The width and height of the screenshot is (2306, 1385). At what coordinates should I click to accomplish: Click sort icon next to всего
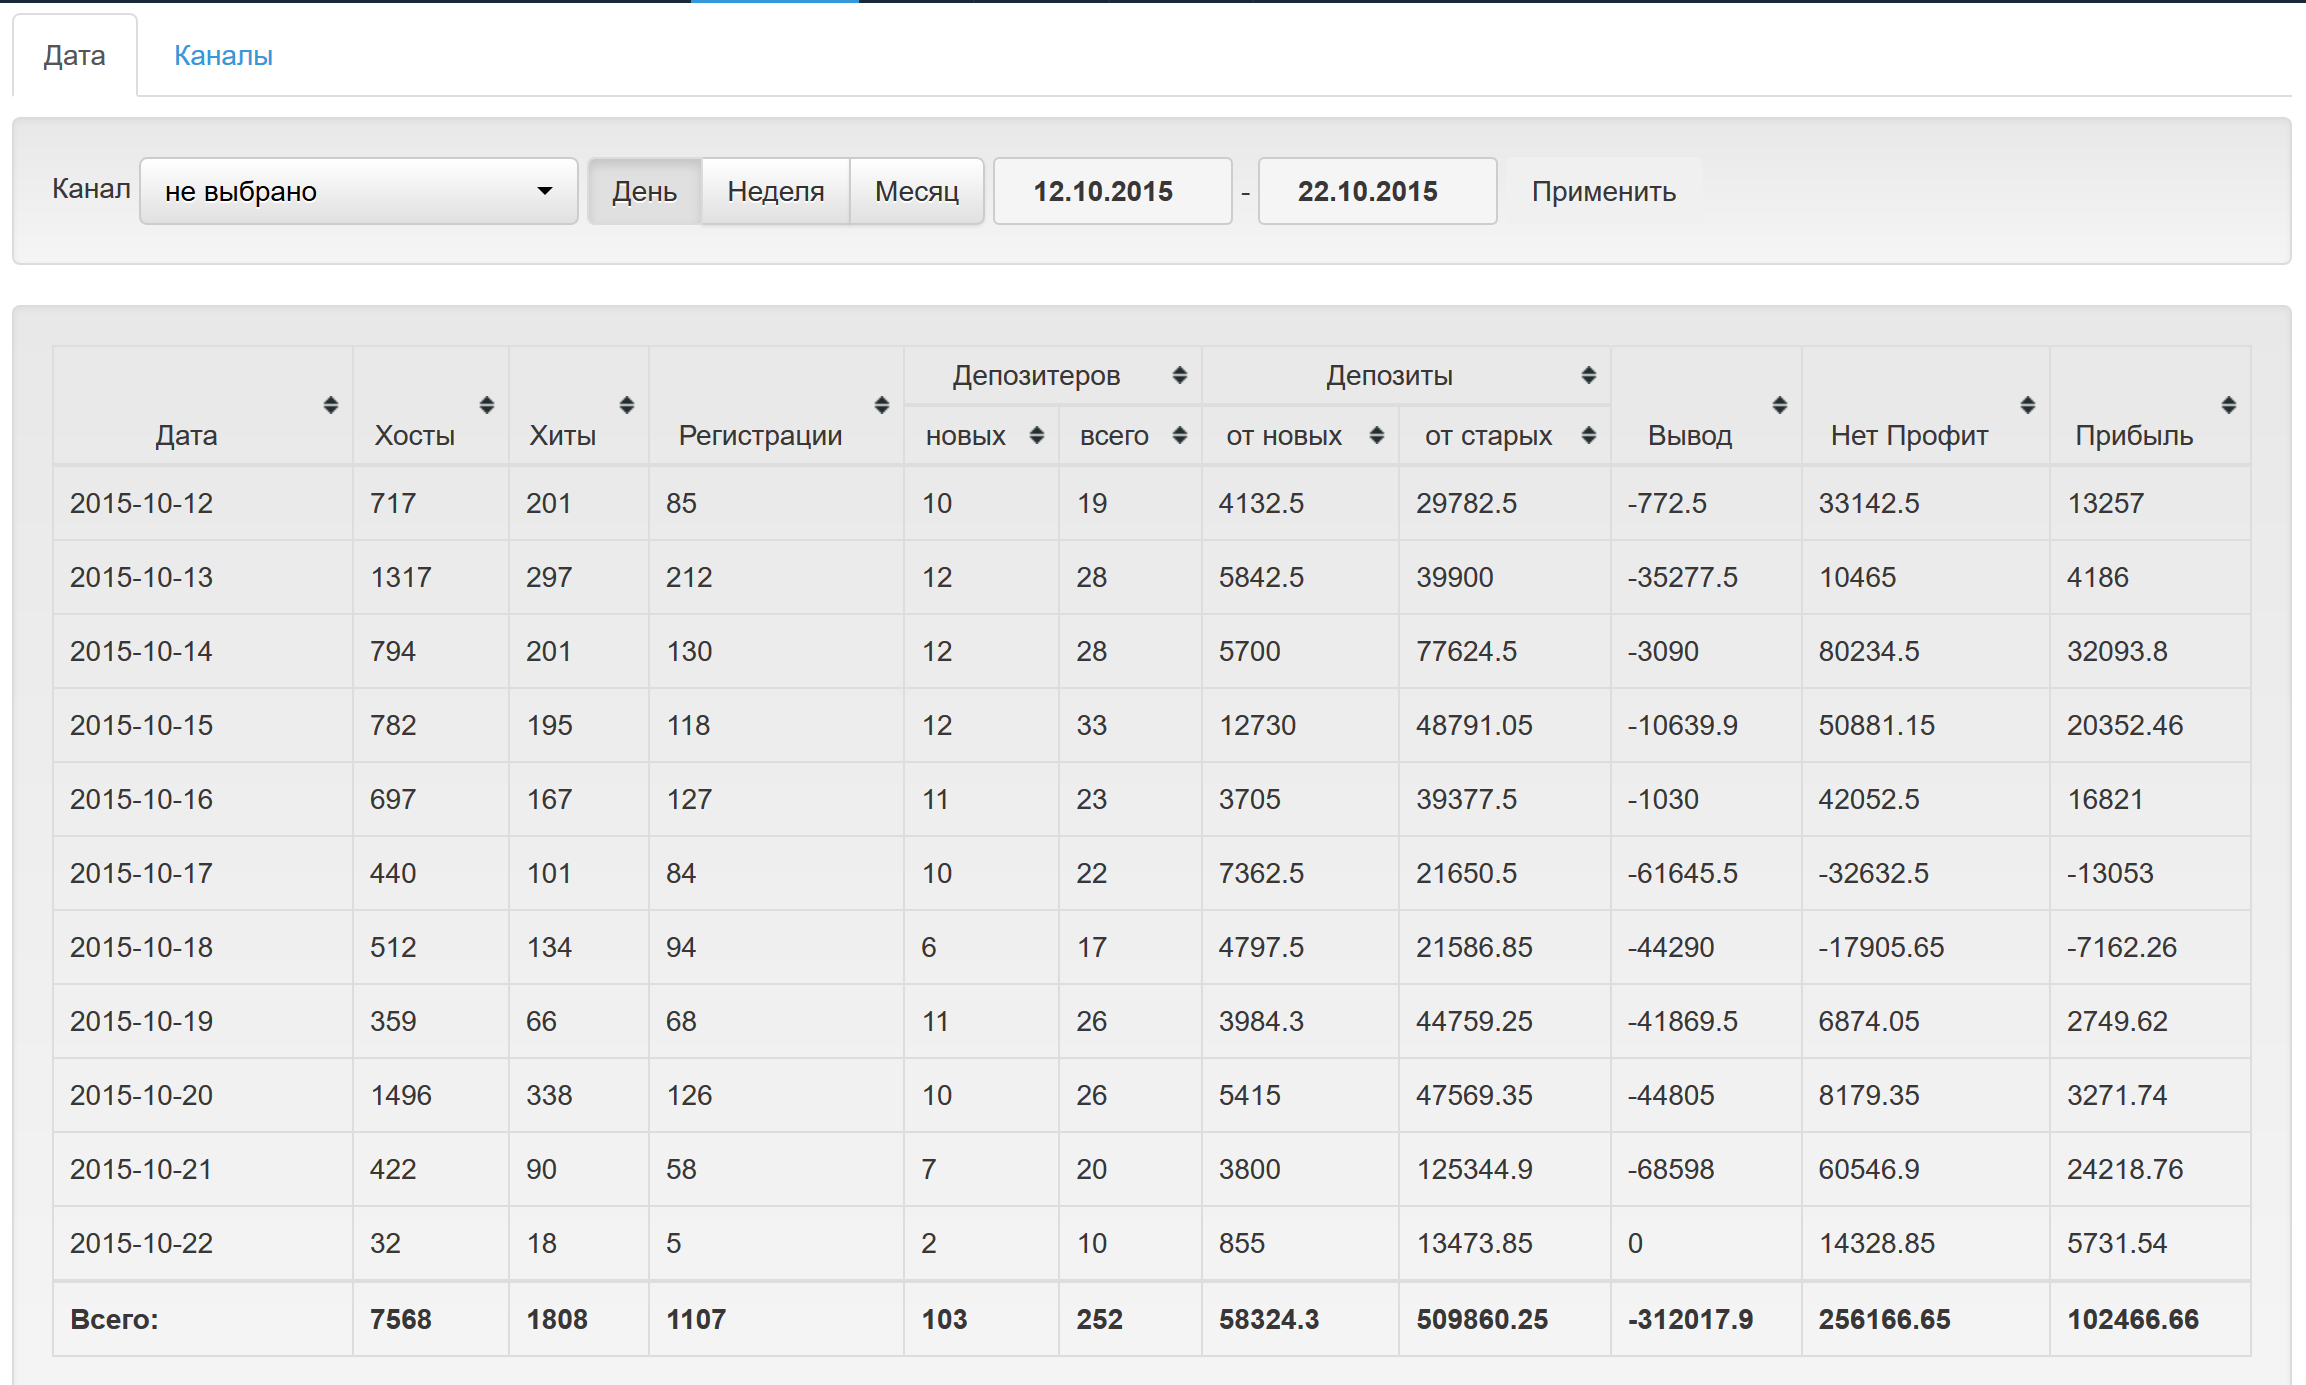pos(1179,435)
